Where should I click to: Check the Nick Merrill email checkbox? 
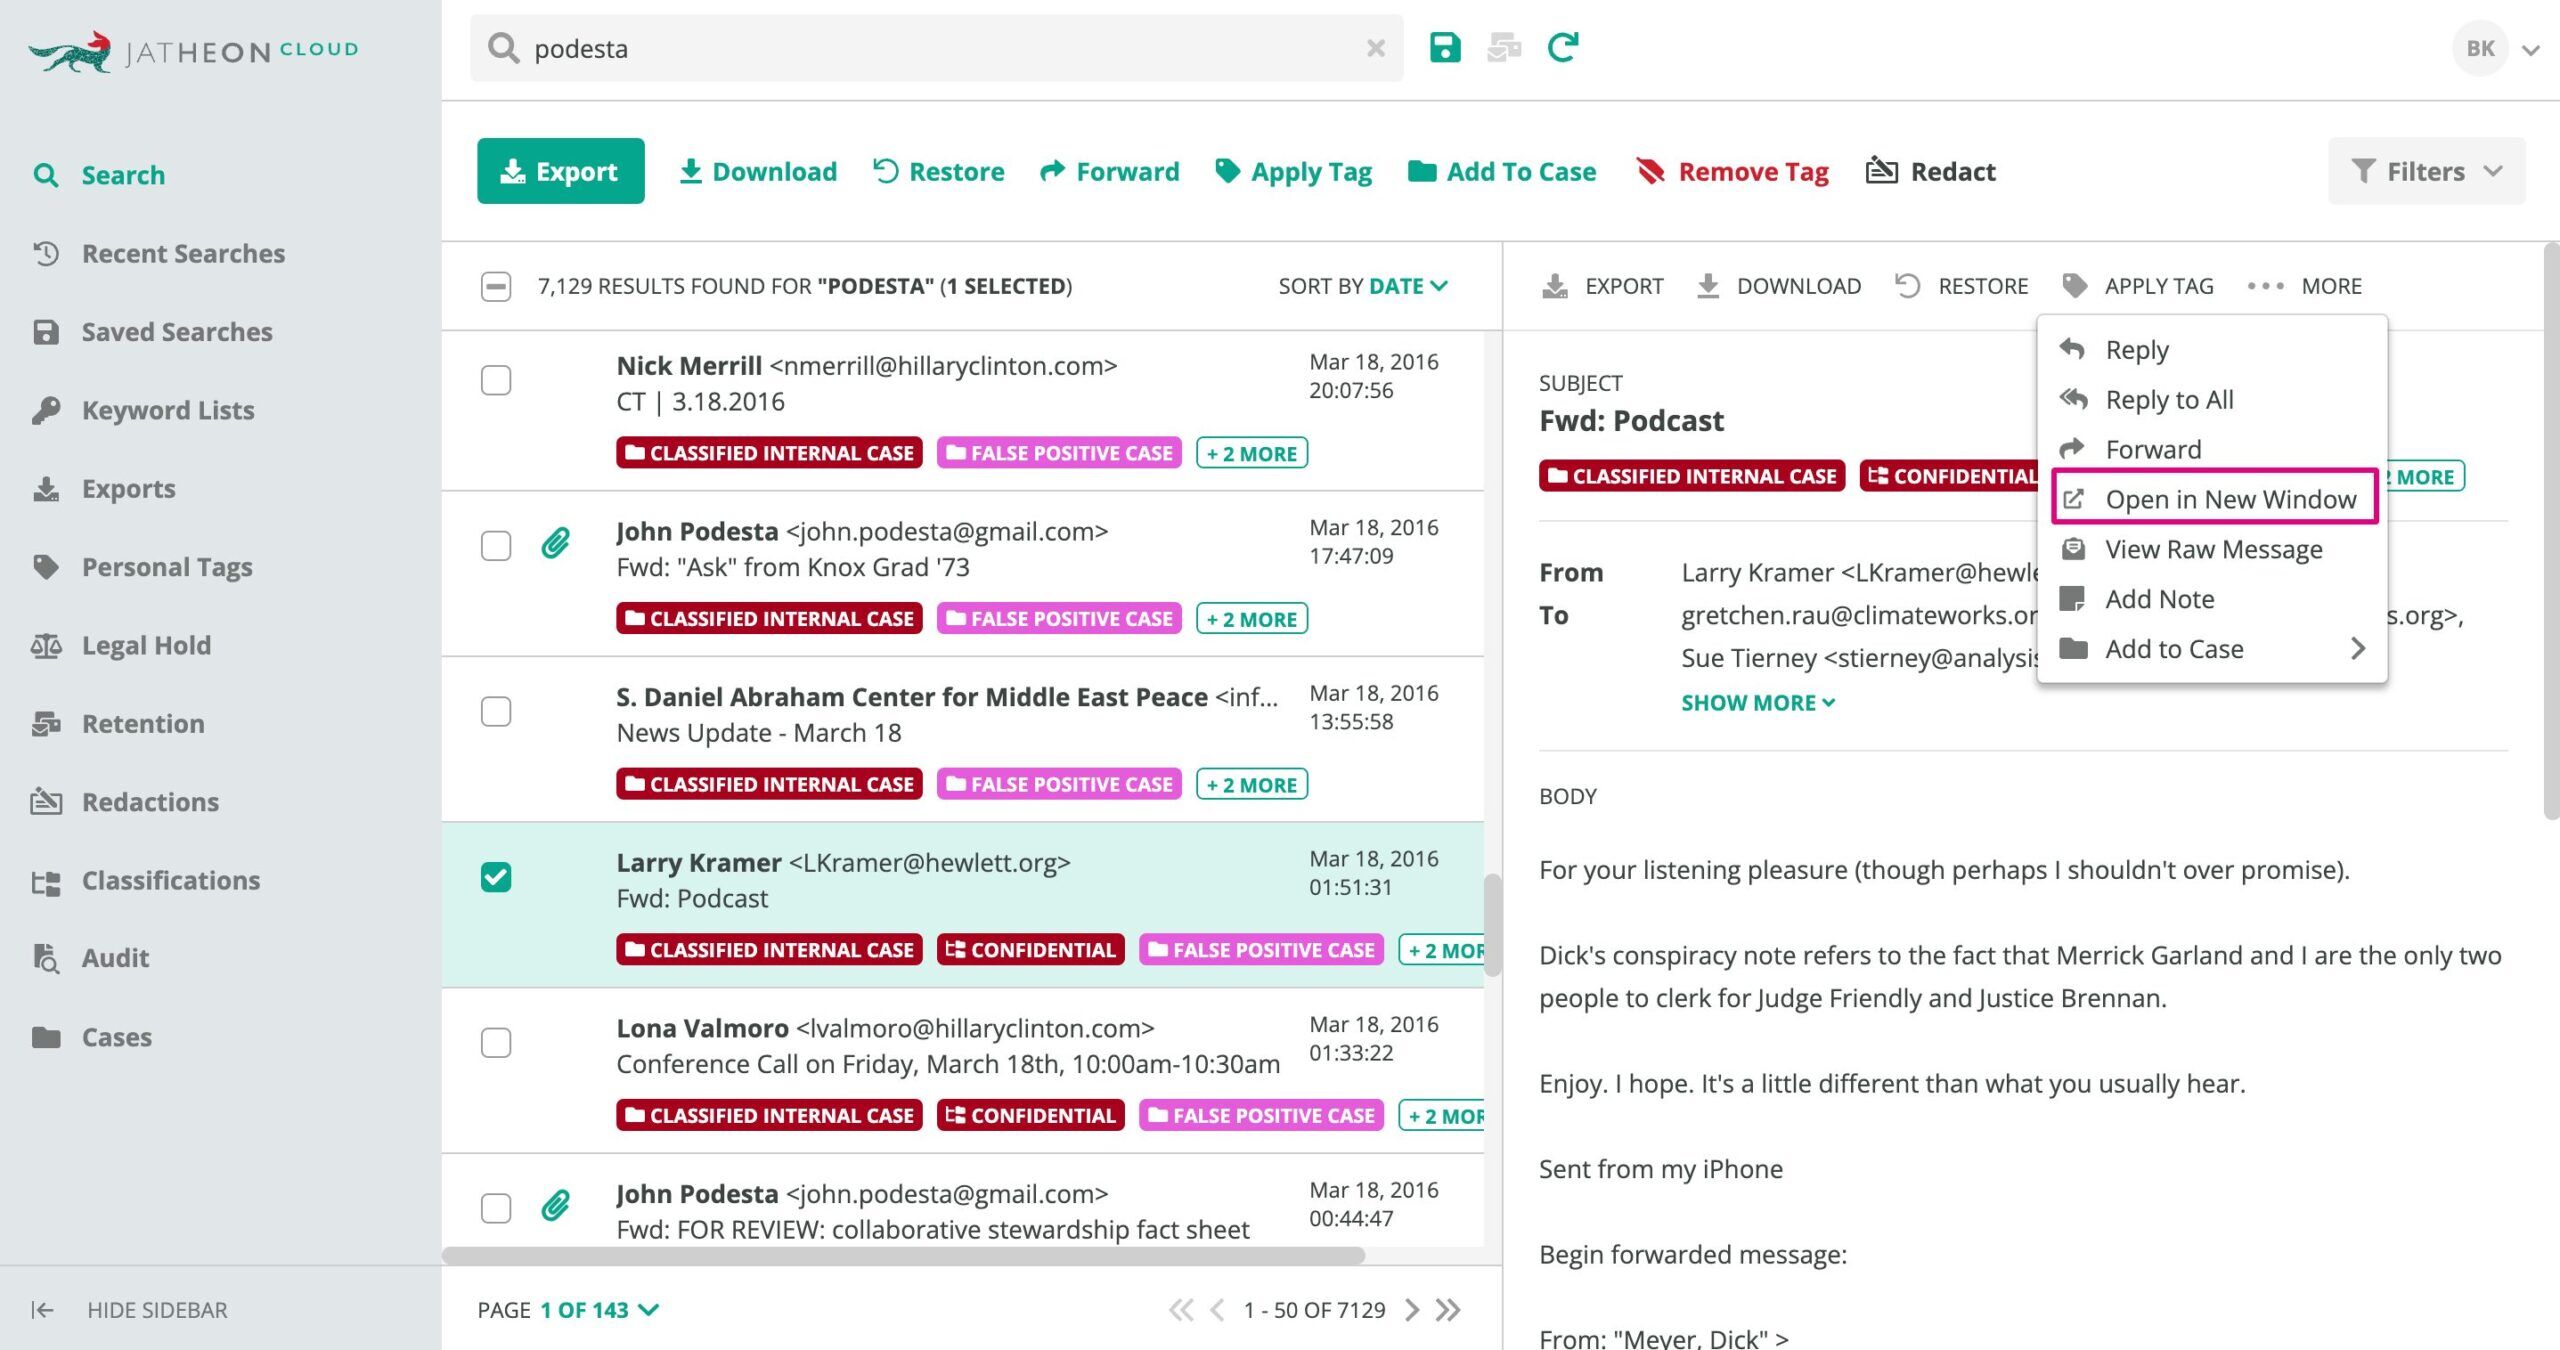496,380
